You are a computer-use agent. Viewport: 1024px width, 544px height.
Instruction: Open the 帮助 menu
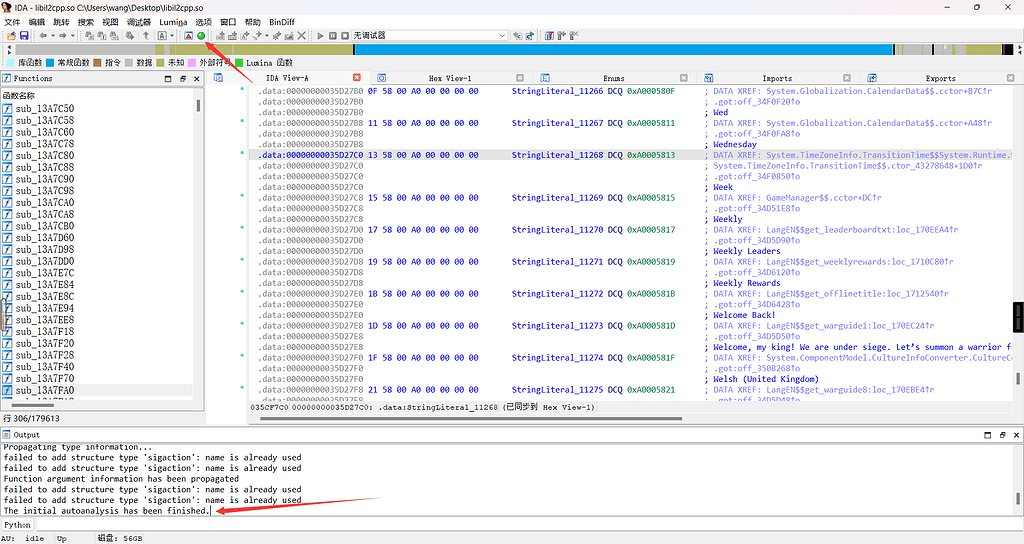pos(252,22)
